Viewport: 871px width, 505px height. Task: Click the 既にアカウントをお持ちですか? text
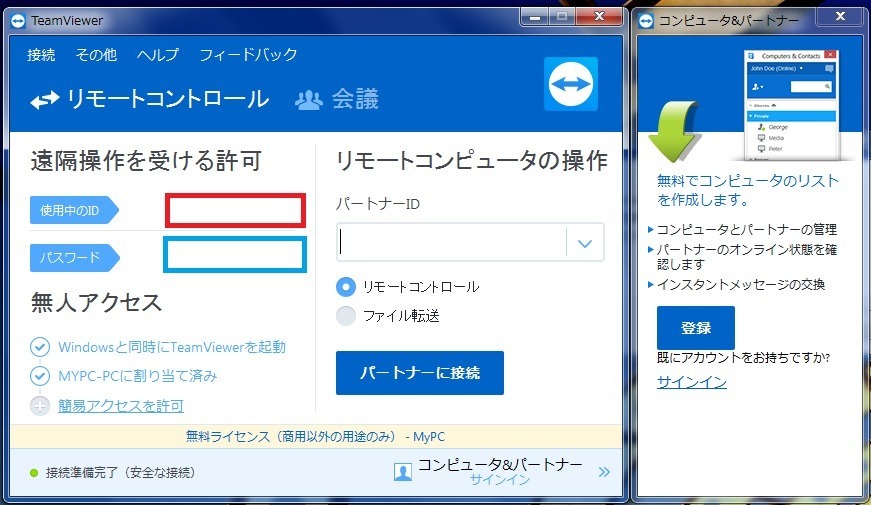743,358
